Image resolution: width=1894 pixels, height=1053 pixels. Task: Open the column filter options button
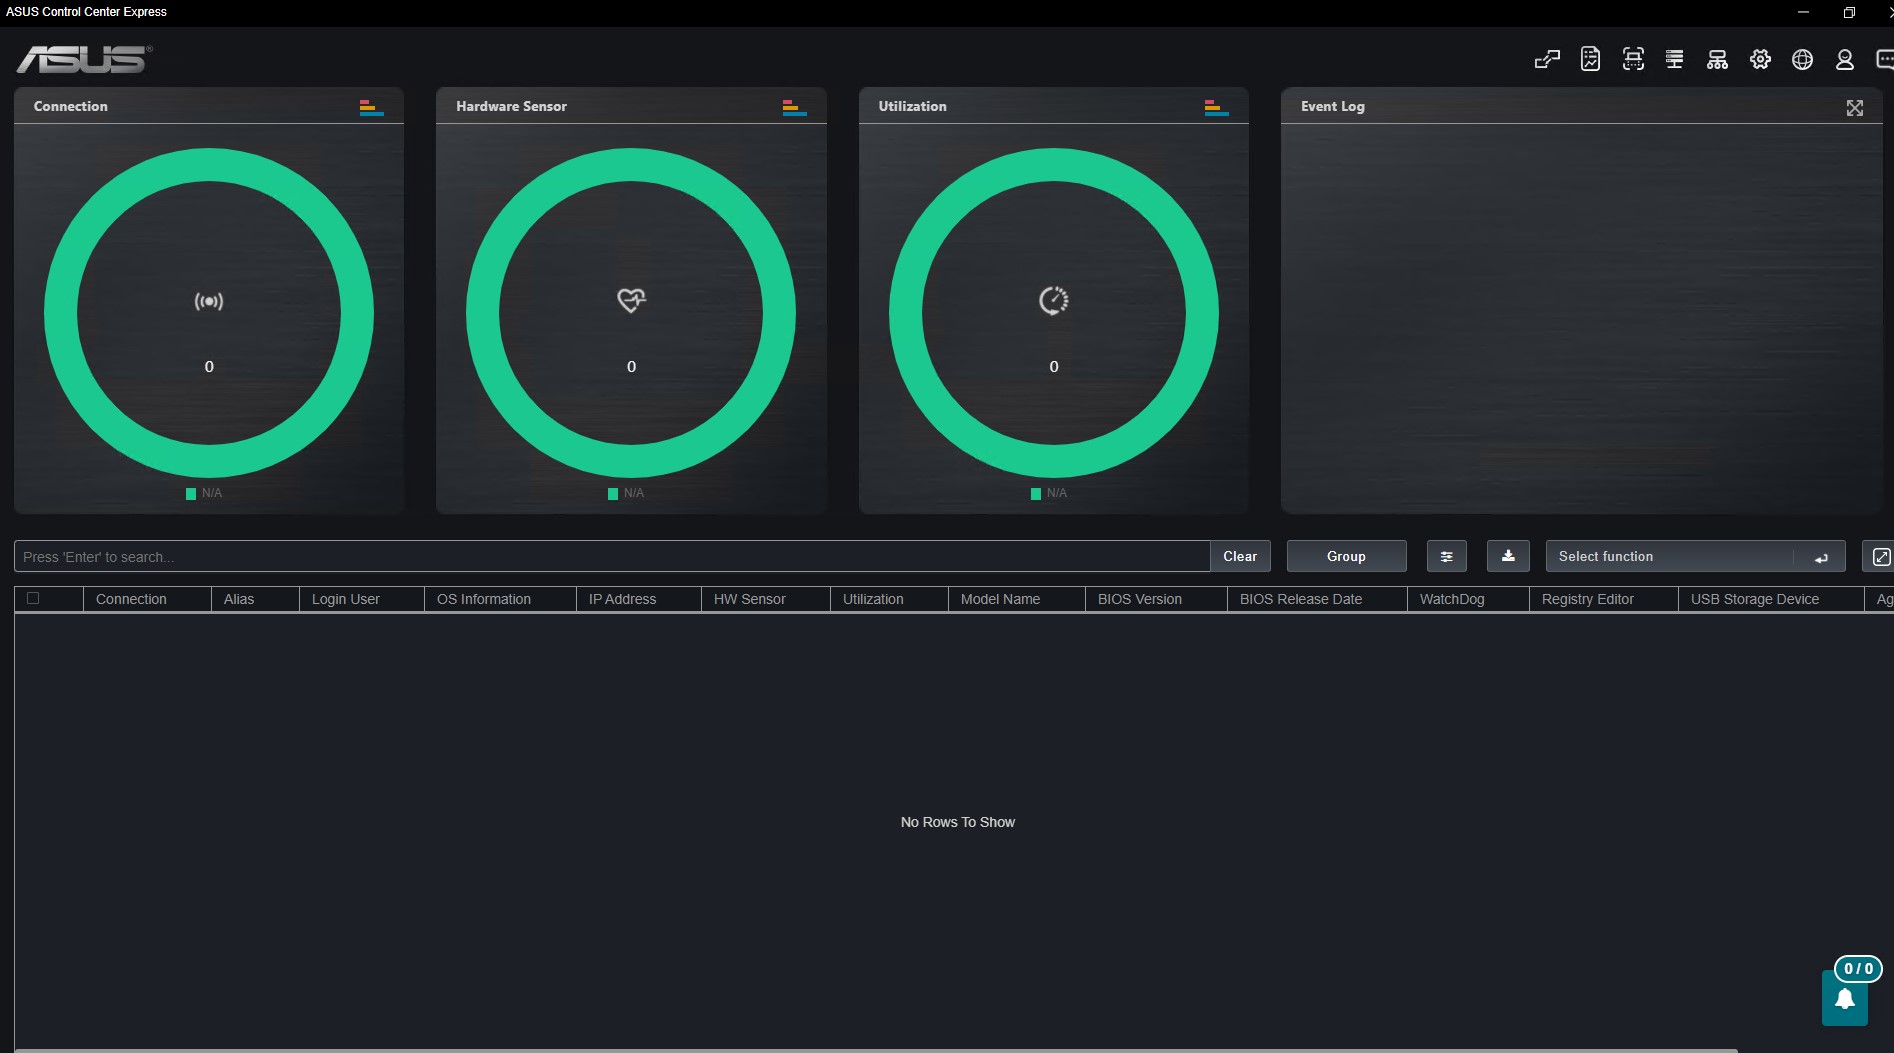point(1446,556)
